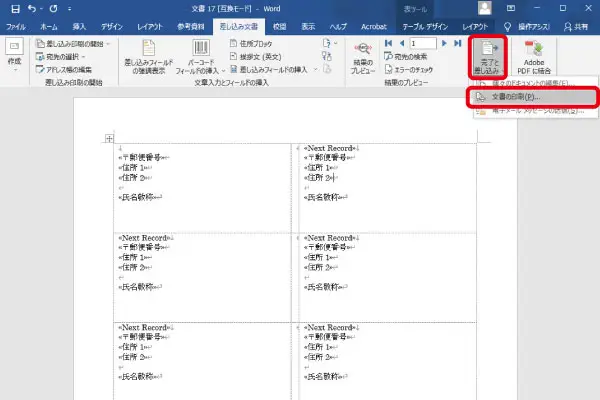Screen dimensions: 600x400
Task: Click the バーコード フィールドの挿入 barcode icon
Action: 200,49
